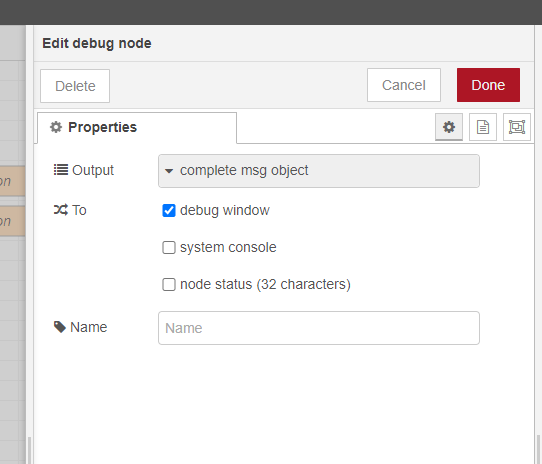Enable the system console checkbox

click(x=169, y=247)
